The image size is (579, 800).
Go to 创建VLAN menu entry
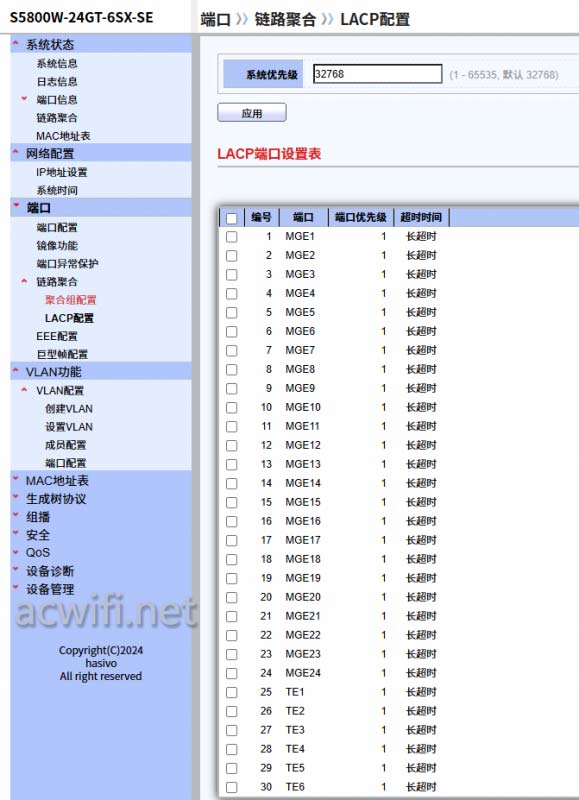69,409
